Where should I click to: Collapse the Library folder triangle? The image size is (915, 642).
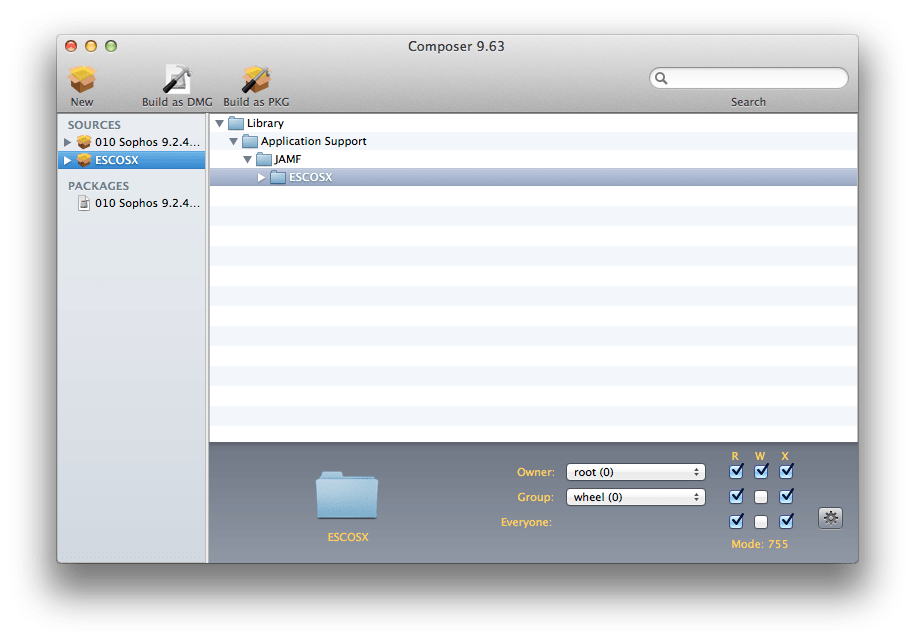tap(220, 124)
